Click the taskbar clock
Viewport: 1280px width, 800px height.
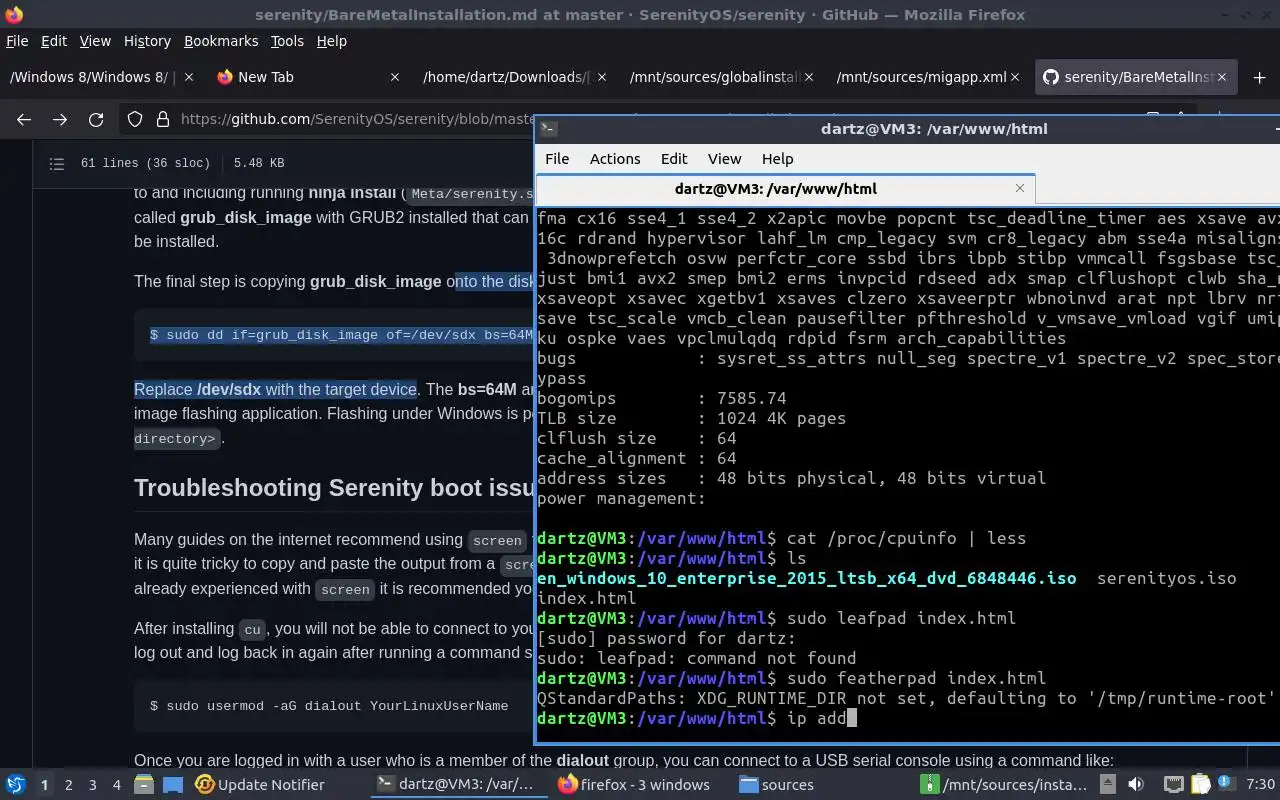tap(1259, 785)
